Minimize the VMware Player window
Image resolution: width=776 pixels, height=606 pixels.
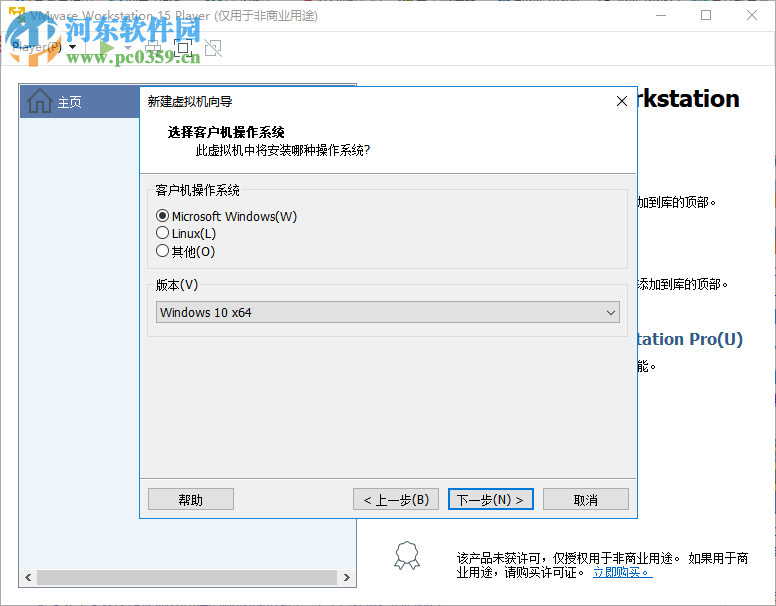(x=661, y=15)
